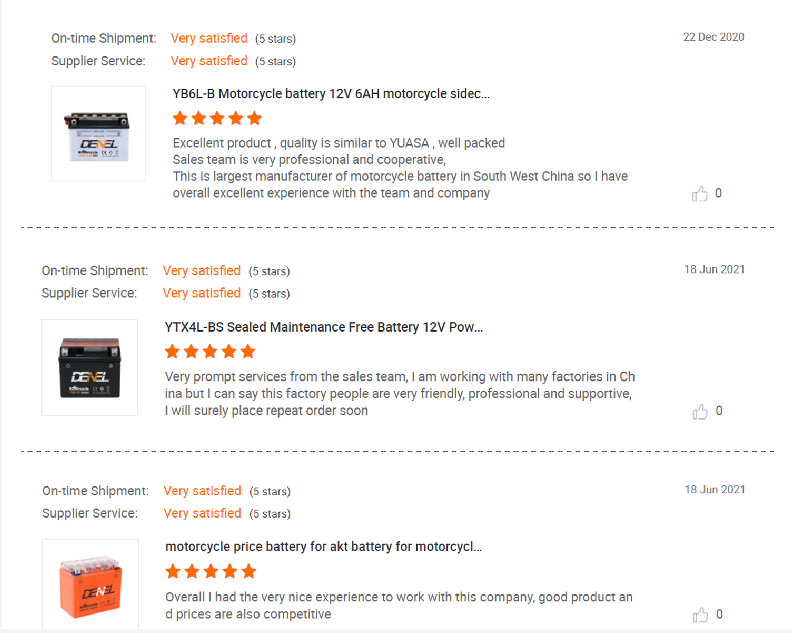Click the second review's On-time Shipment 'Very satisfied'
The width and height of the screenshot is (792, 633).
201,271
